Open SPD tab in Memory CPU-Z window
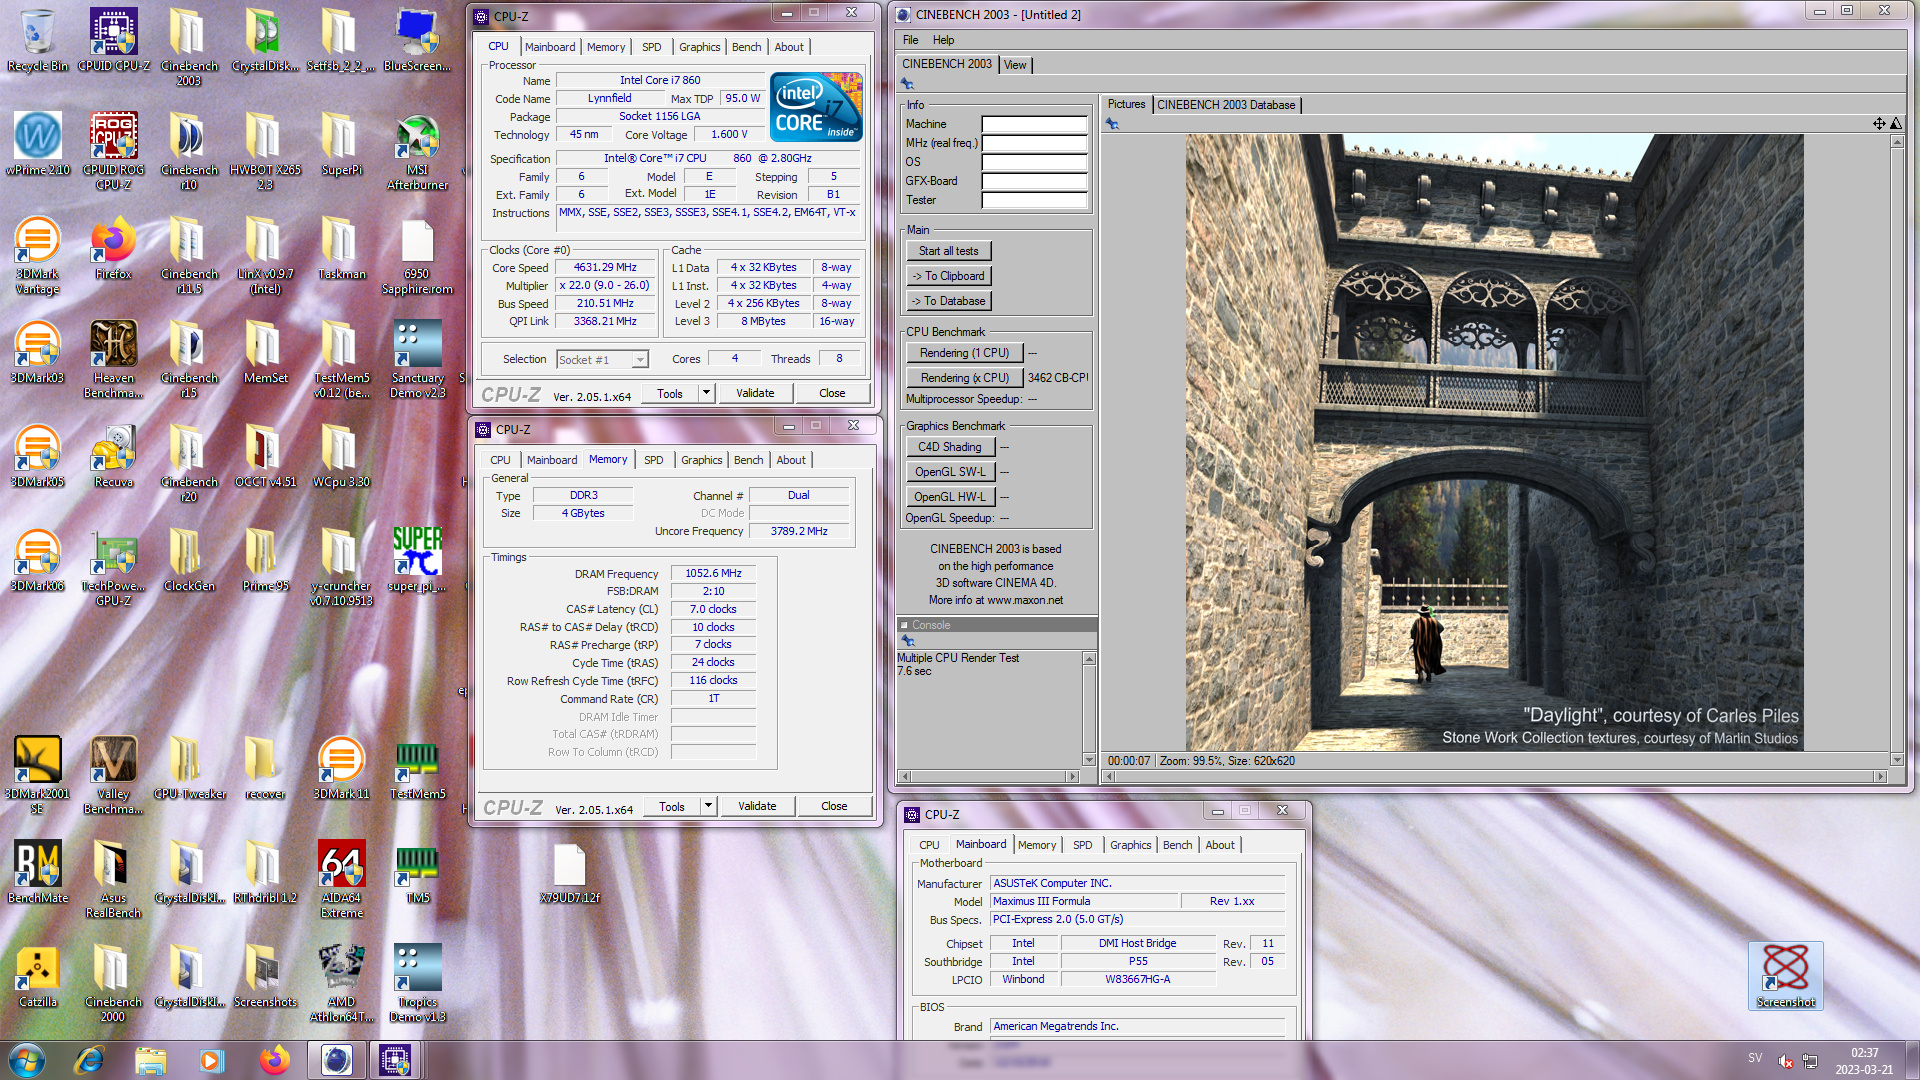Viewport: 1920px width, 1080px height. click(653, 460)
